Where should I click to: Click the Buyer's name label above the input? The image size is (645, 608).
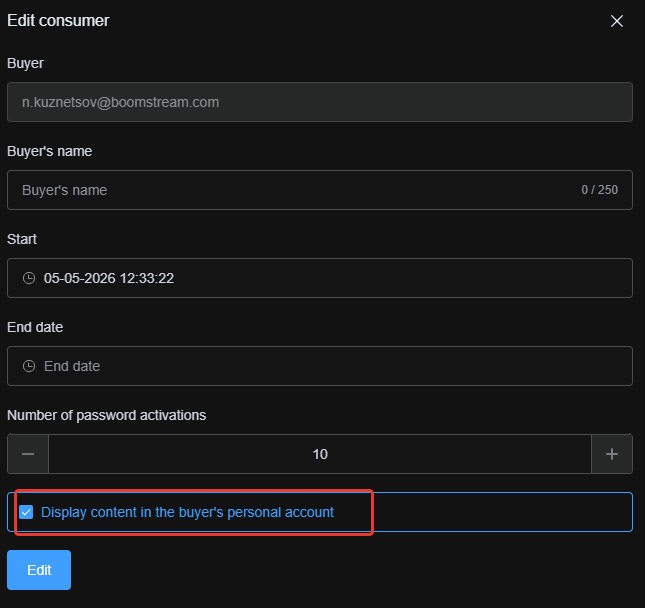pos(49,151)
